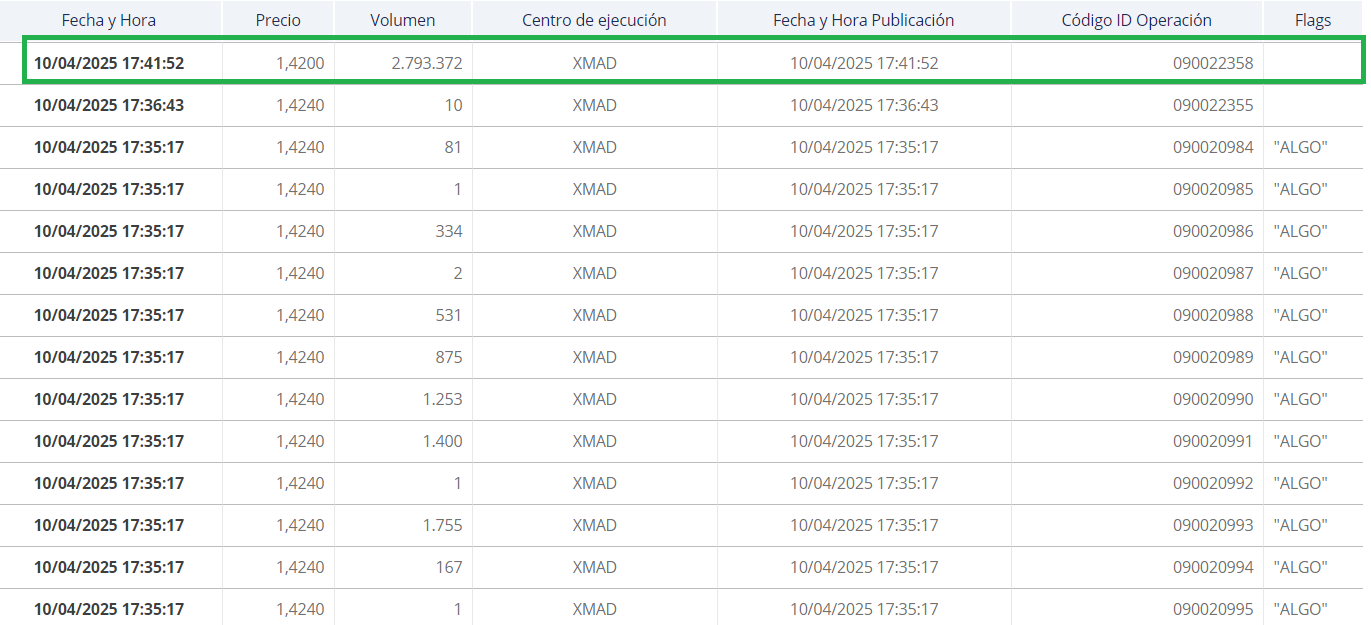Click the volume 875 cell
Image resolution: width=1371 pixels, height=625 pixels.
tap(403, 357)
